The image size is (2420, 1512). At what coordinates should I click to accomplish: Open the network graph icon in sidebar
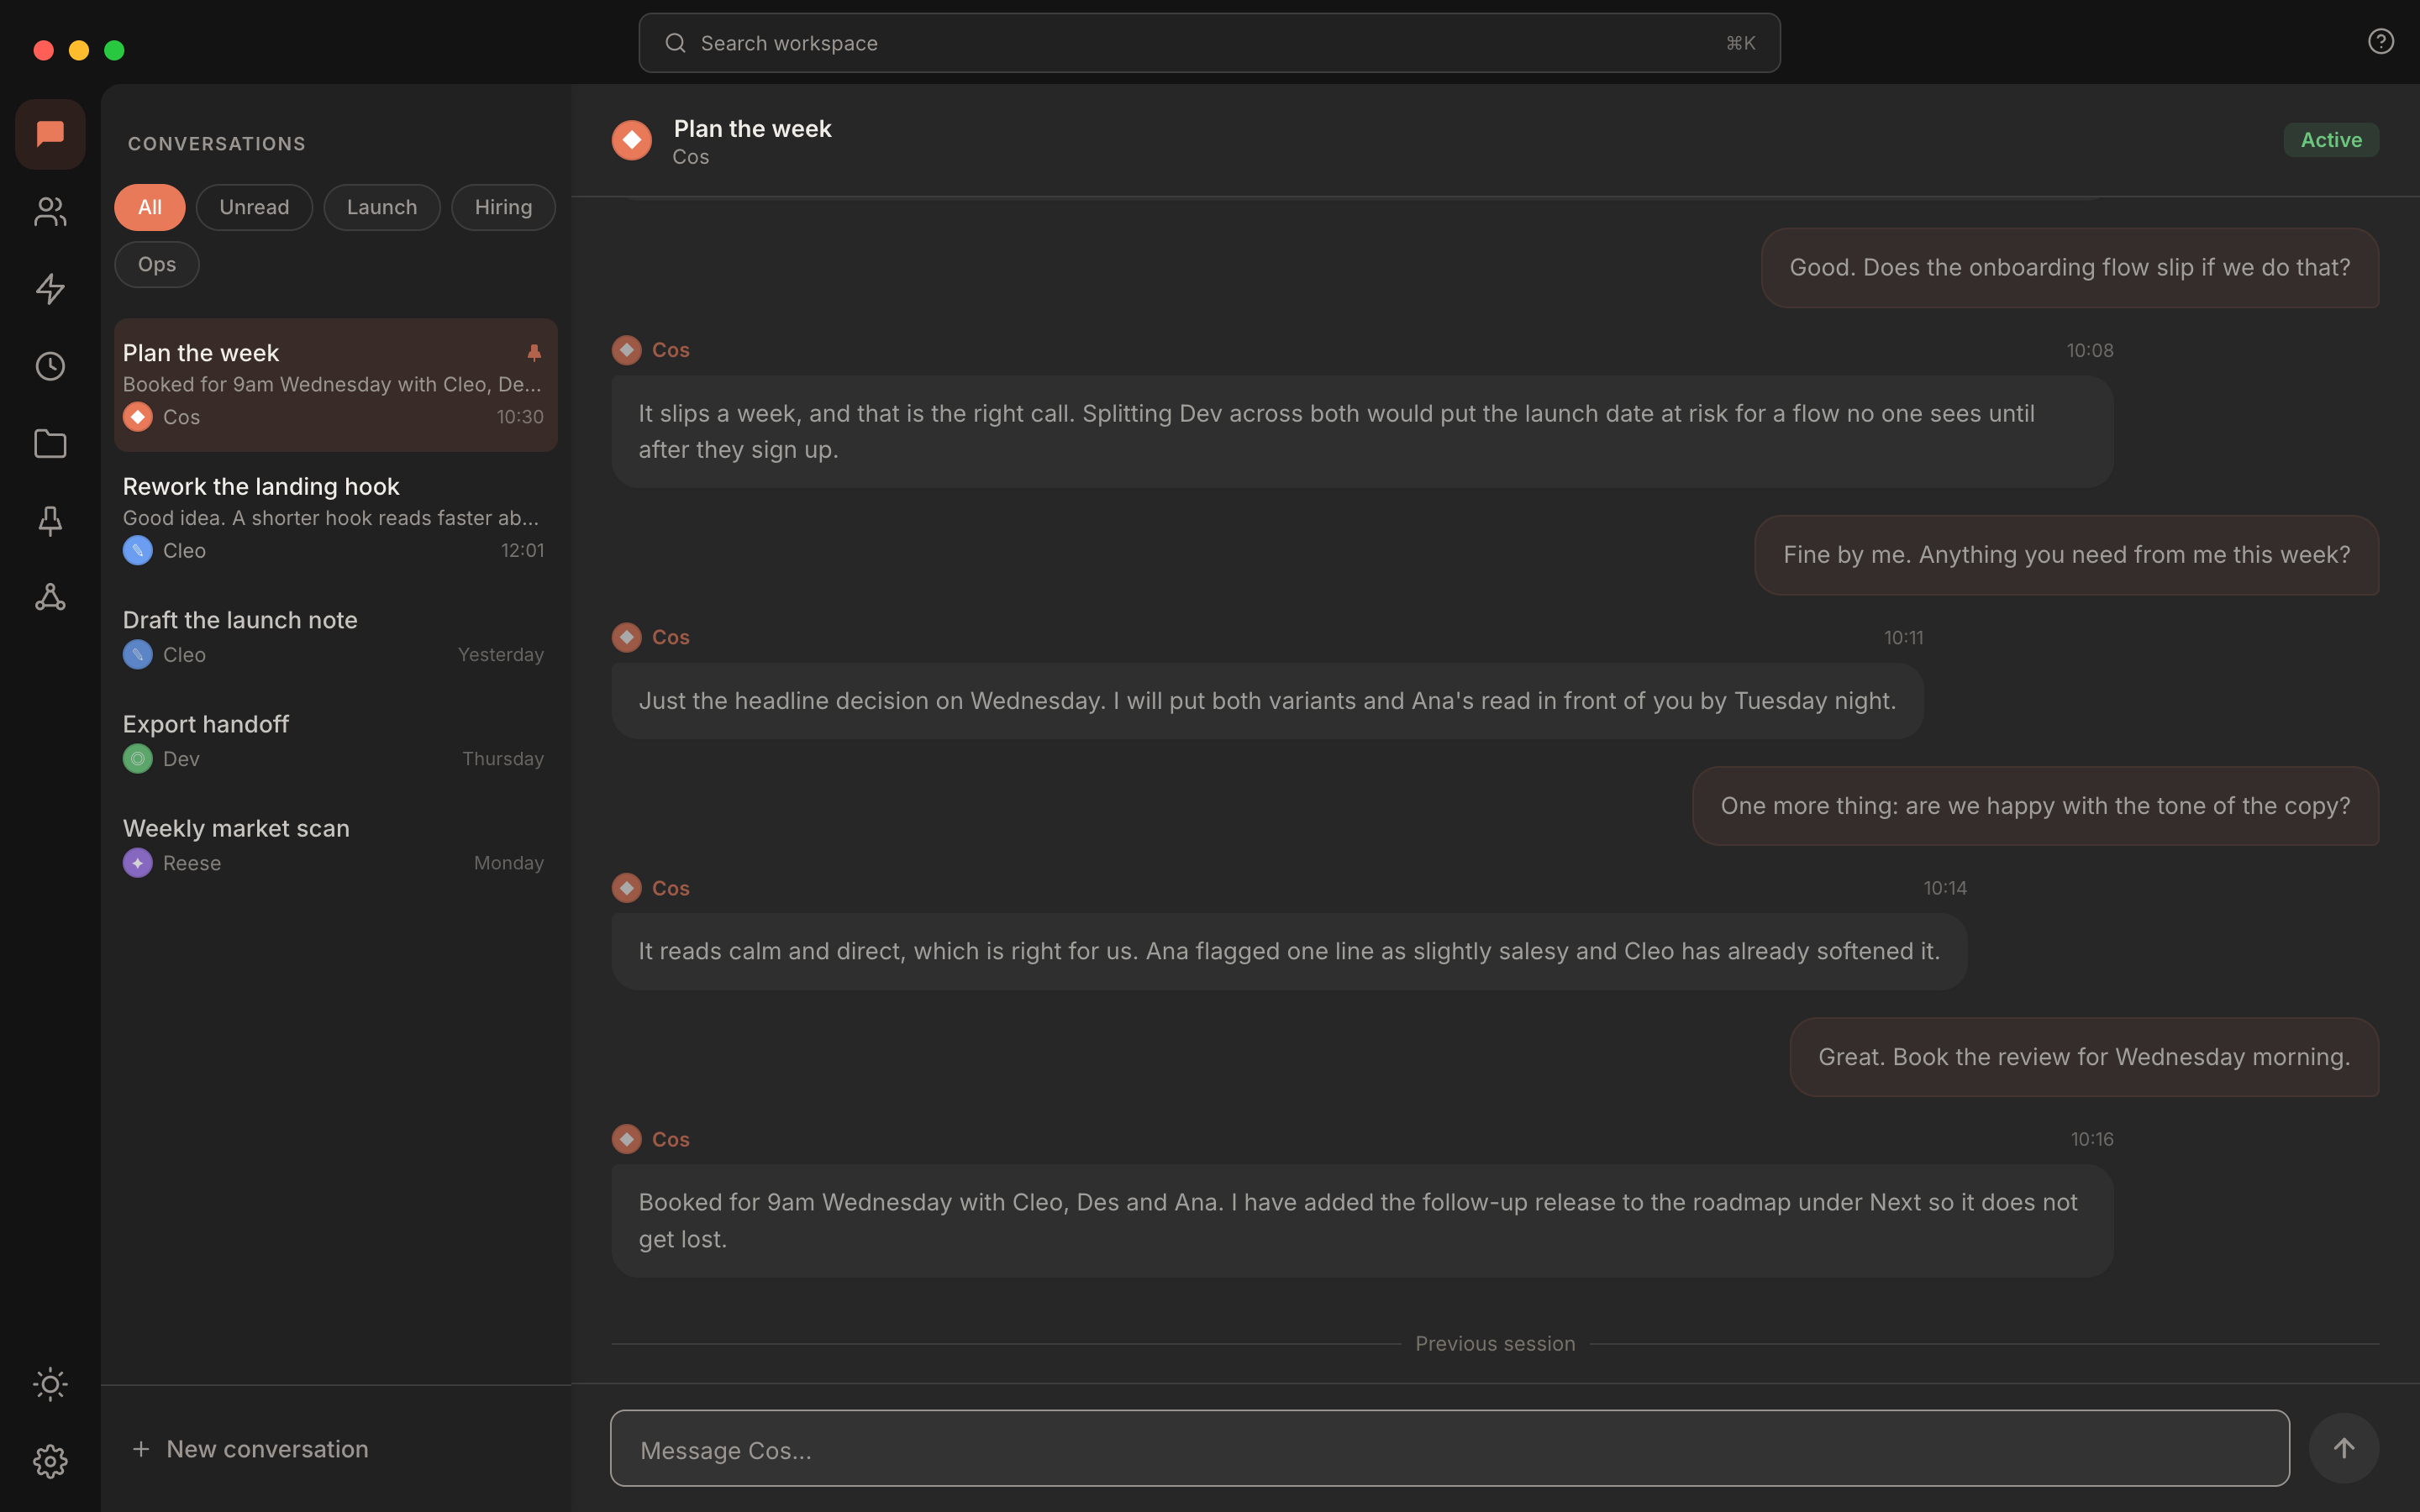coord(50,598)
